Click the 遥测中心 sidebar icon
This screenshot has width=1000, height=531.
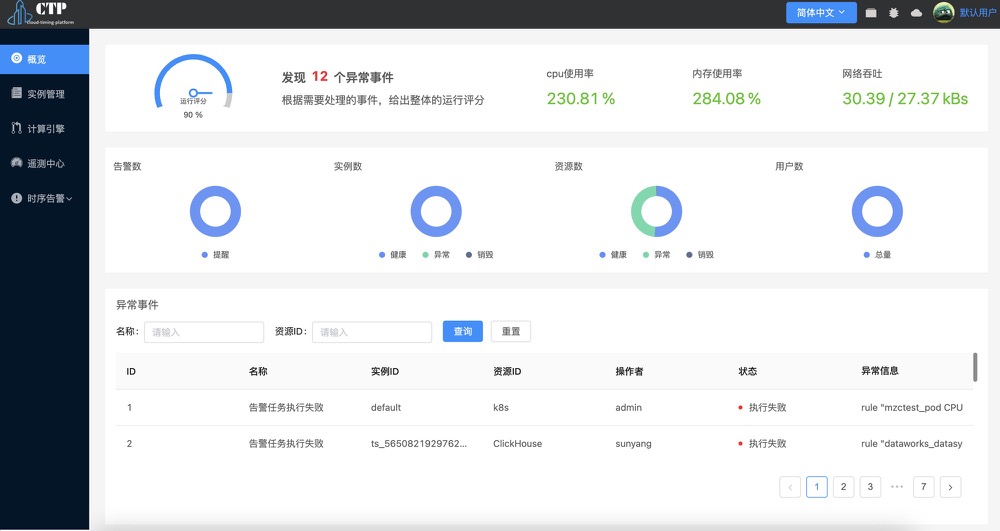pyautogui.click(x=17, y=163)
